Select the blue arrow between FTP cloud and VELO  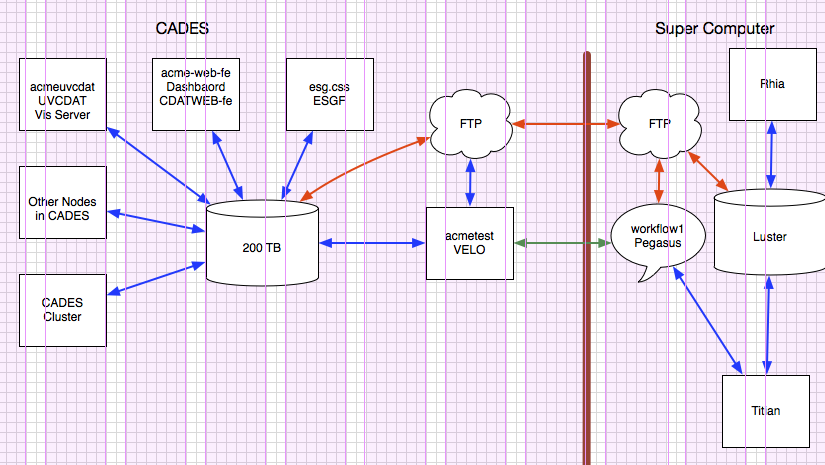pyautogui.click(x=470, y=183)
